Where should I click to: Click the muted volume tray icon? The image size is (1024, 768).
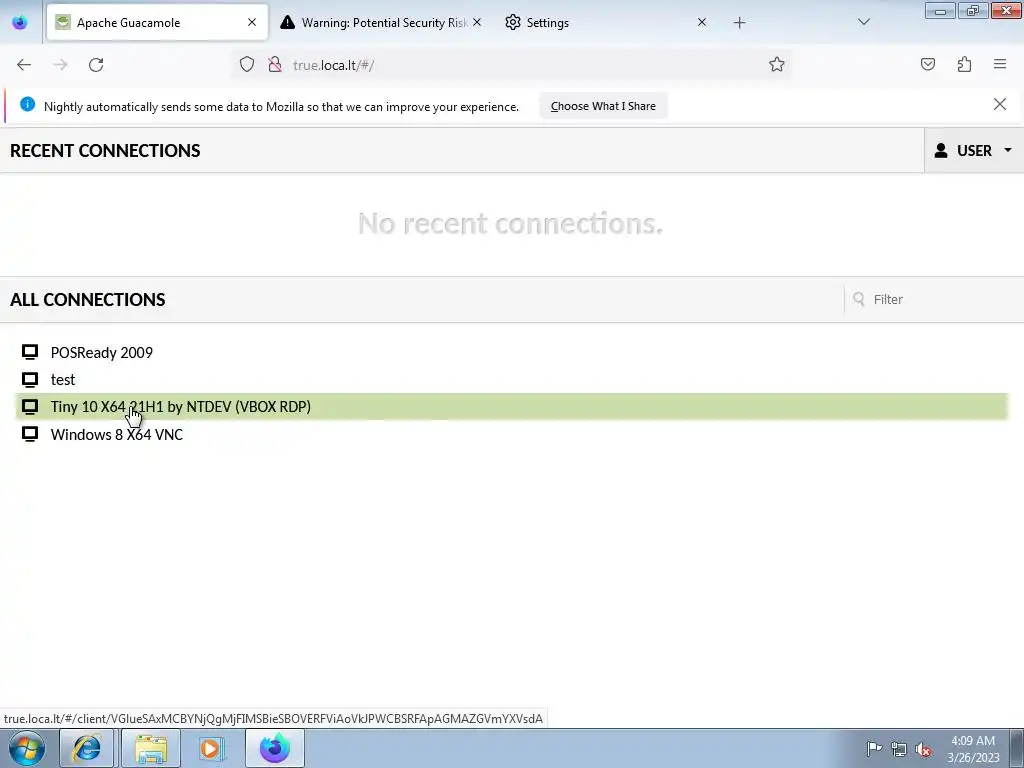923,748
